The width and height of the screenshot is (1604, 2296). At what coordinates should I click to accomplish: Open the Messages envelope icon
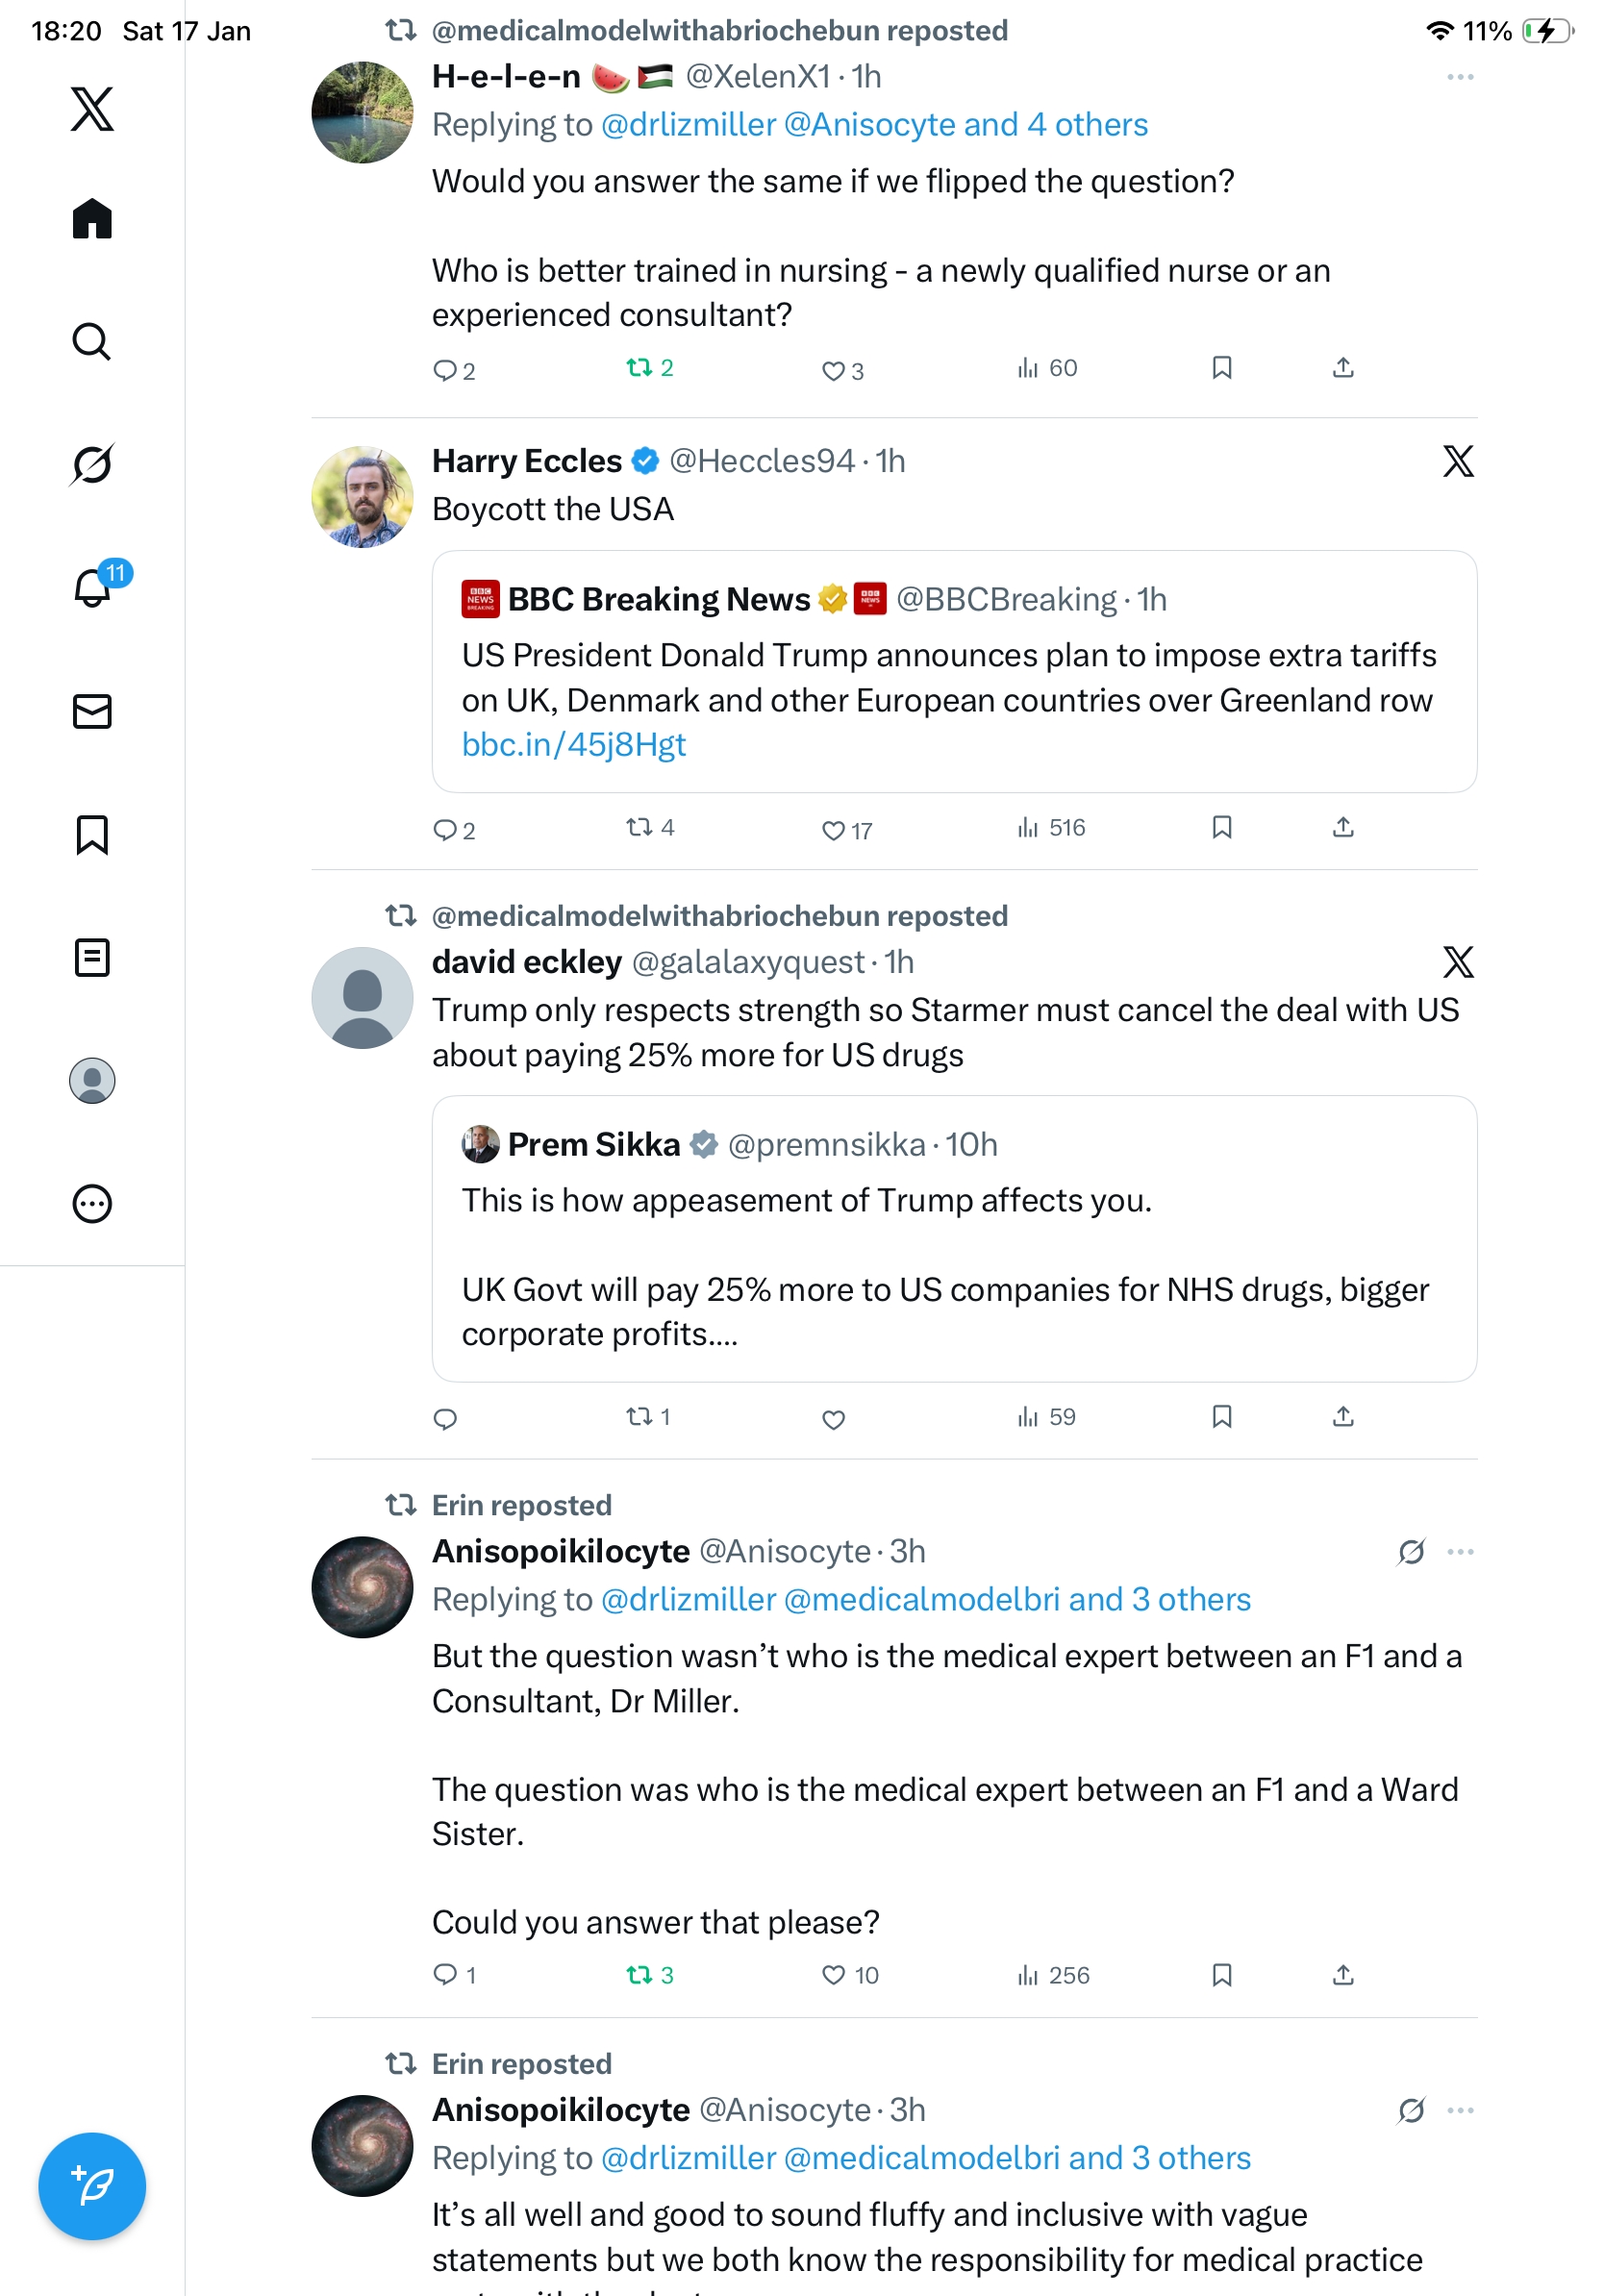[92, 711]
